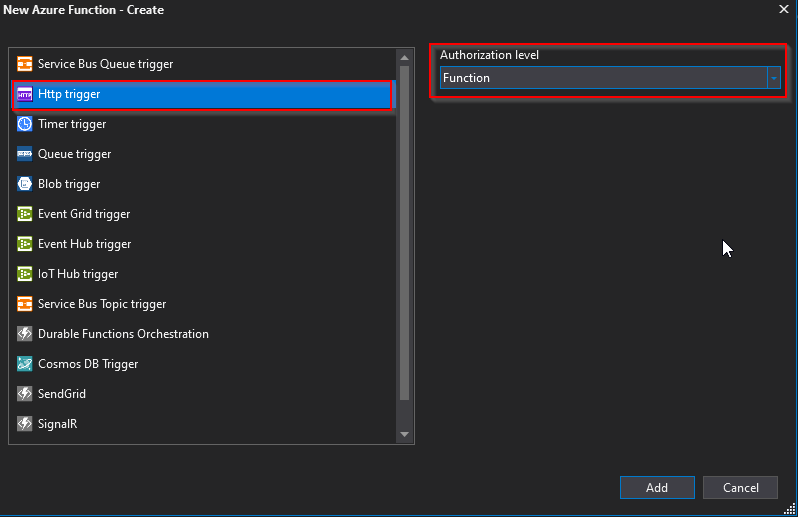Click the SendGrid lightning icon
This screenshot has width=798, height=517.
pyautogui.click(x=24, y=394)
